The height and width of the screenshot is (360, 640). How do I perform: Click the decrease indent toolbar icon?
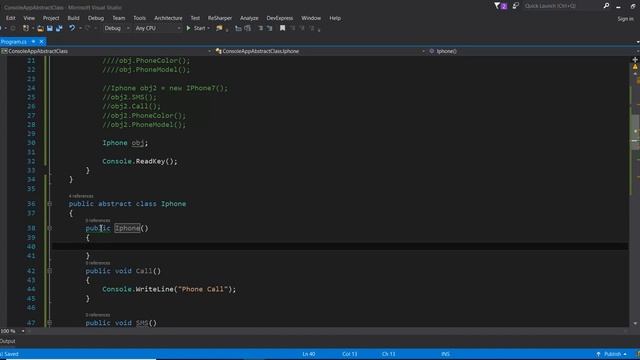pyautogui.click(x=260, y=28)
